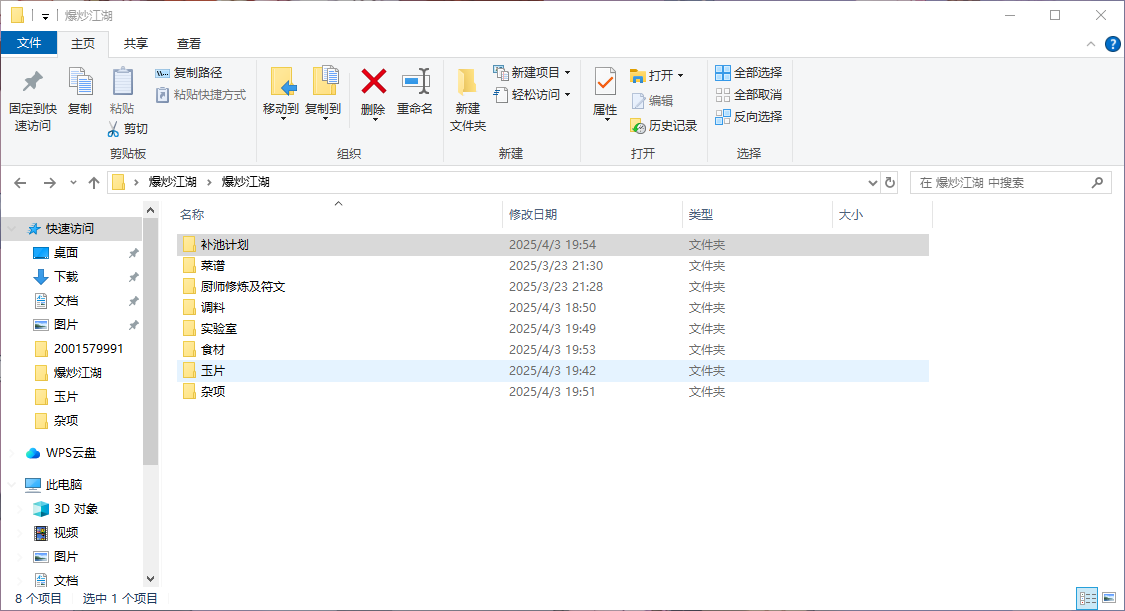Switch to details view in status bar
This screenshot has height=611, width=1125.
pos(1086,598)
